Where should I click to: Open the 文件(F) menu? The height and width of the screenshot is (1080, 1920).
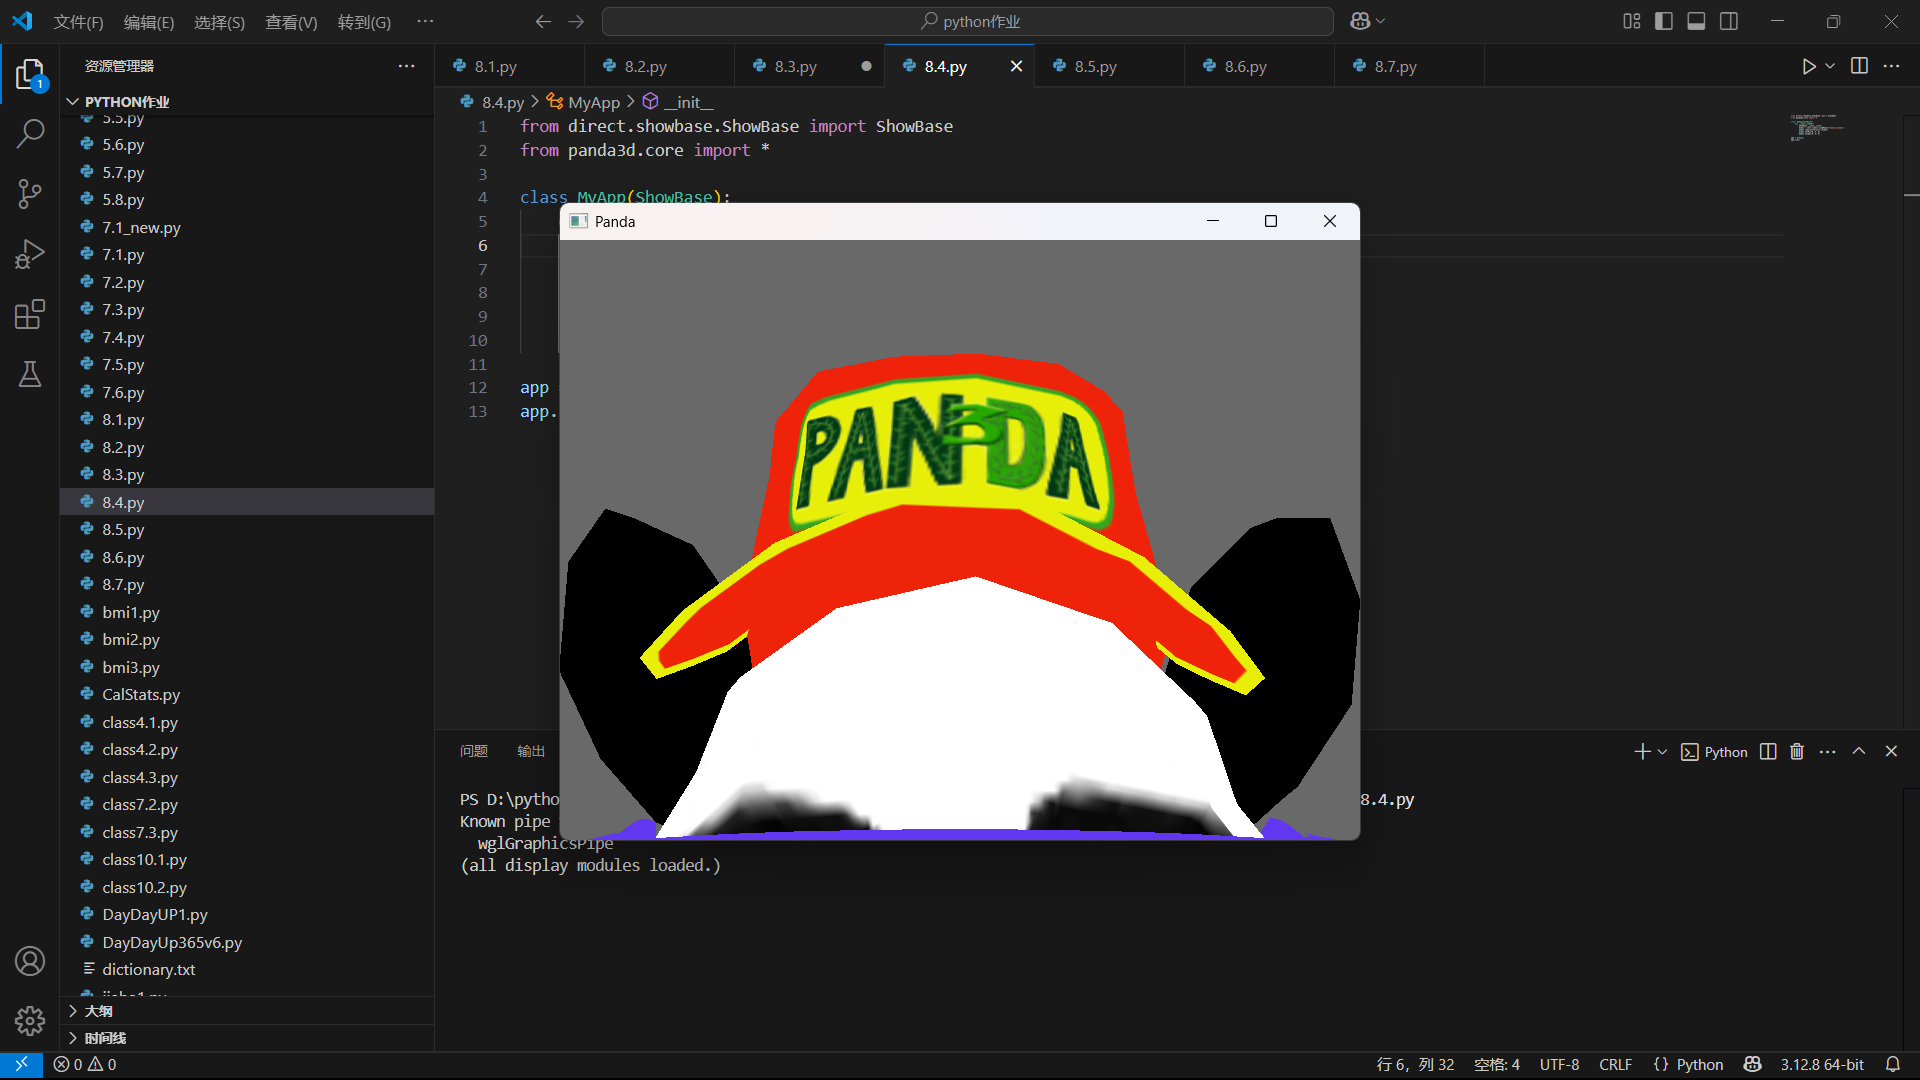(x=78, y=22)
